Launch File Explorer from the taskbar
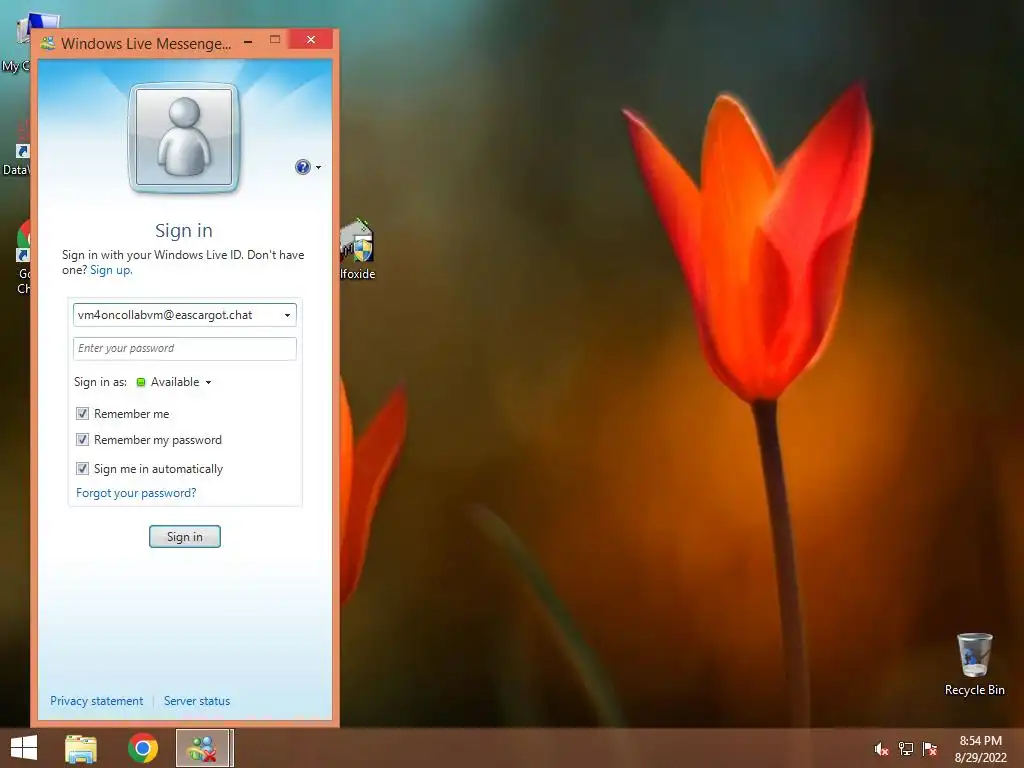The image size is (1024, 768). pyautogui.click(x=81, y=748)
